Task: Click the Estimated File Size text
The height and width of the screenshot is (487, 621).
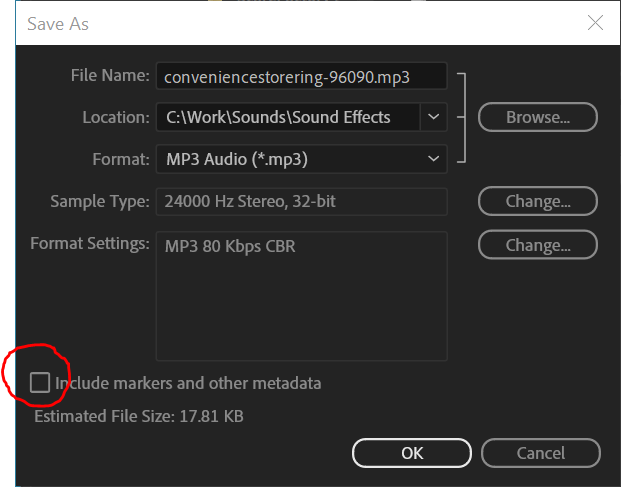Action: pyautogui.click(x=139, y=417)
